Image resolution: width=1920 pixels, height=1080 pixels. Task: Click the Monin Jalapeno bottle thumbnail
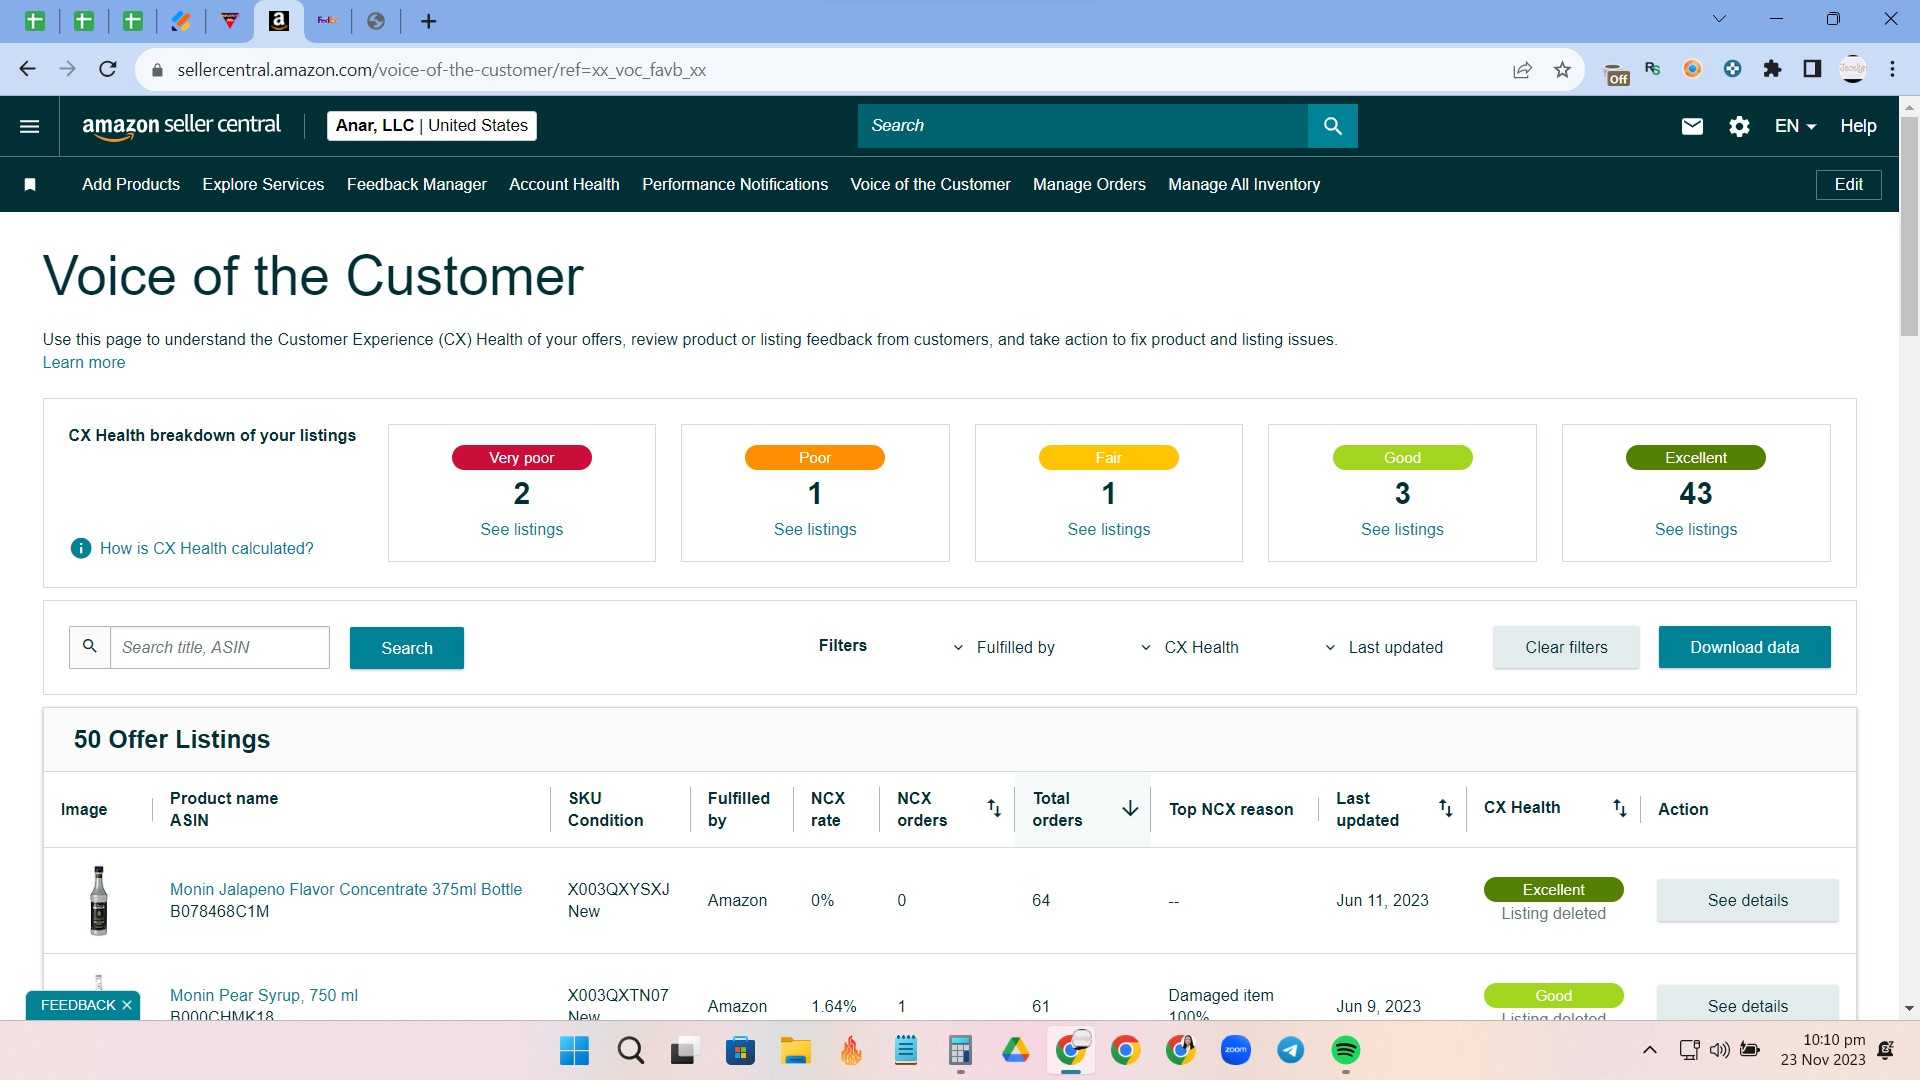tap(98, 900)
